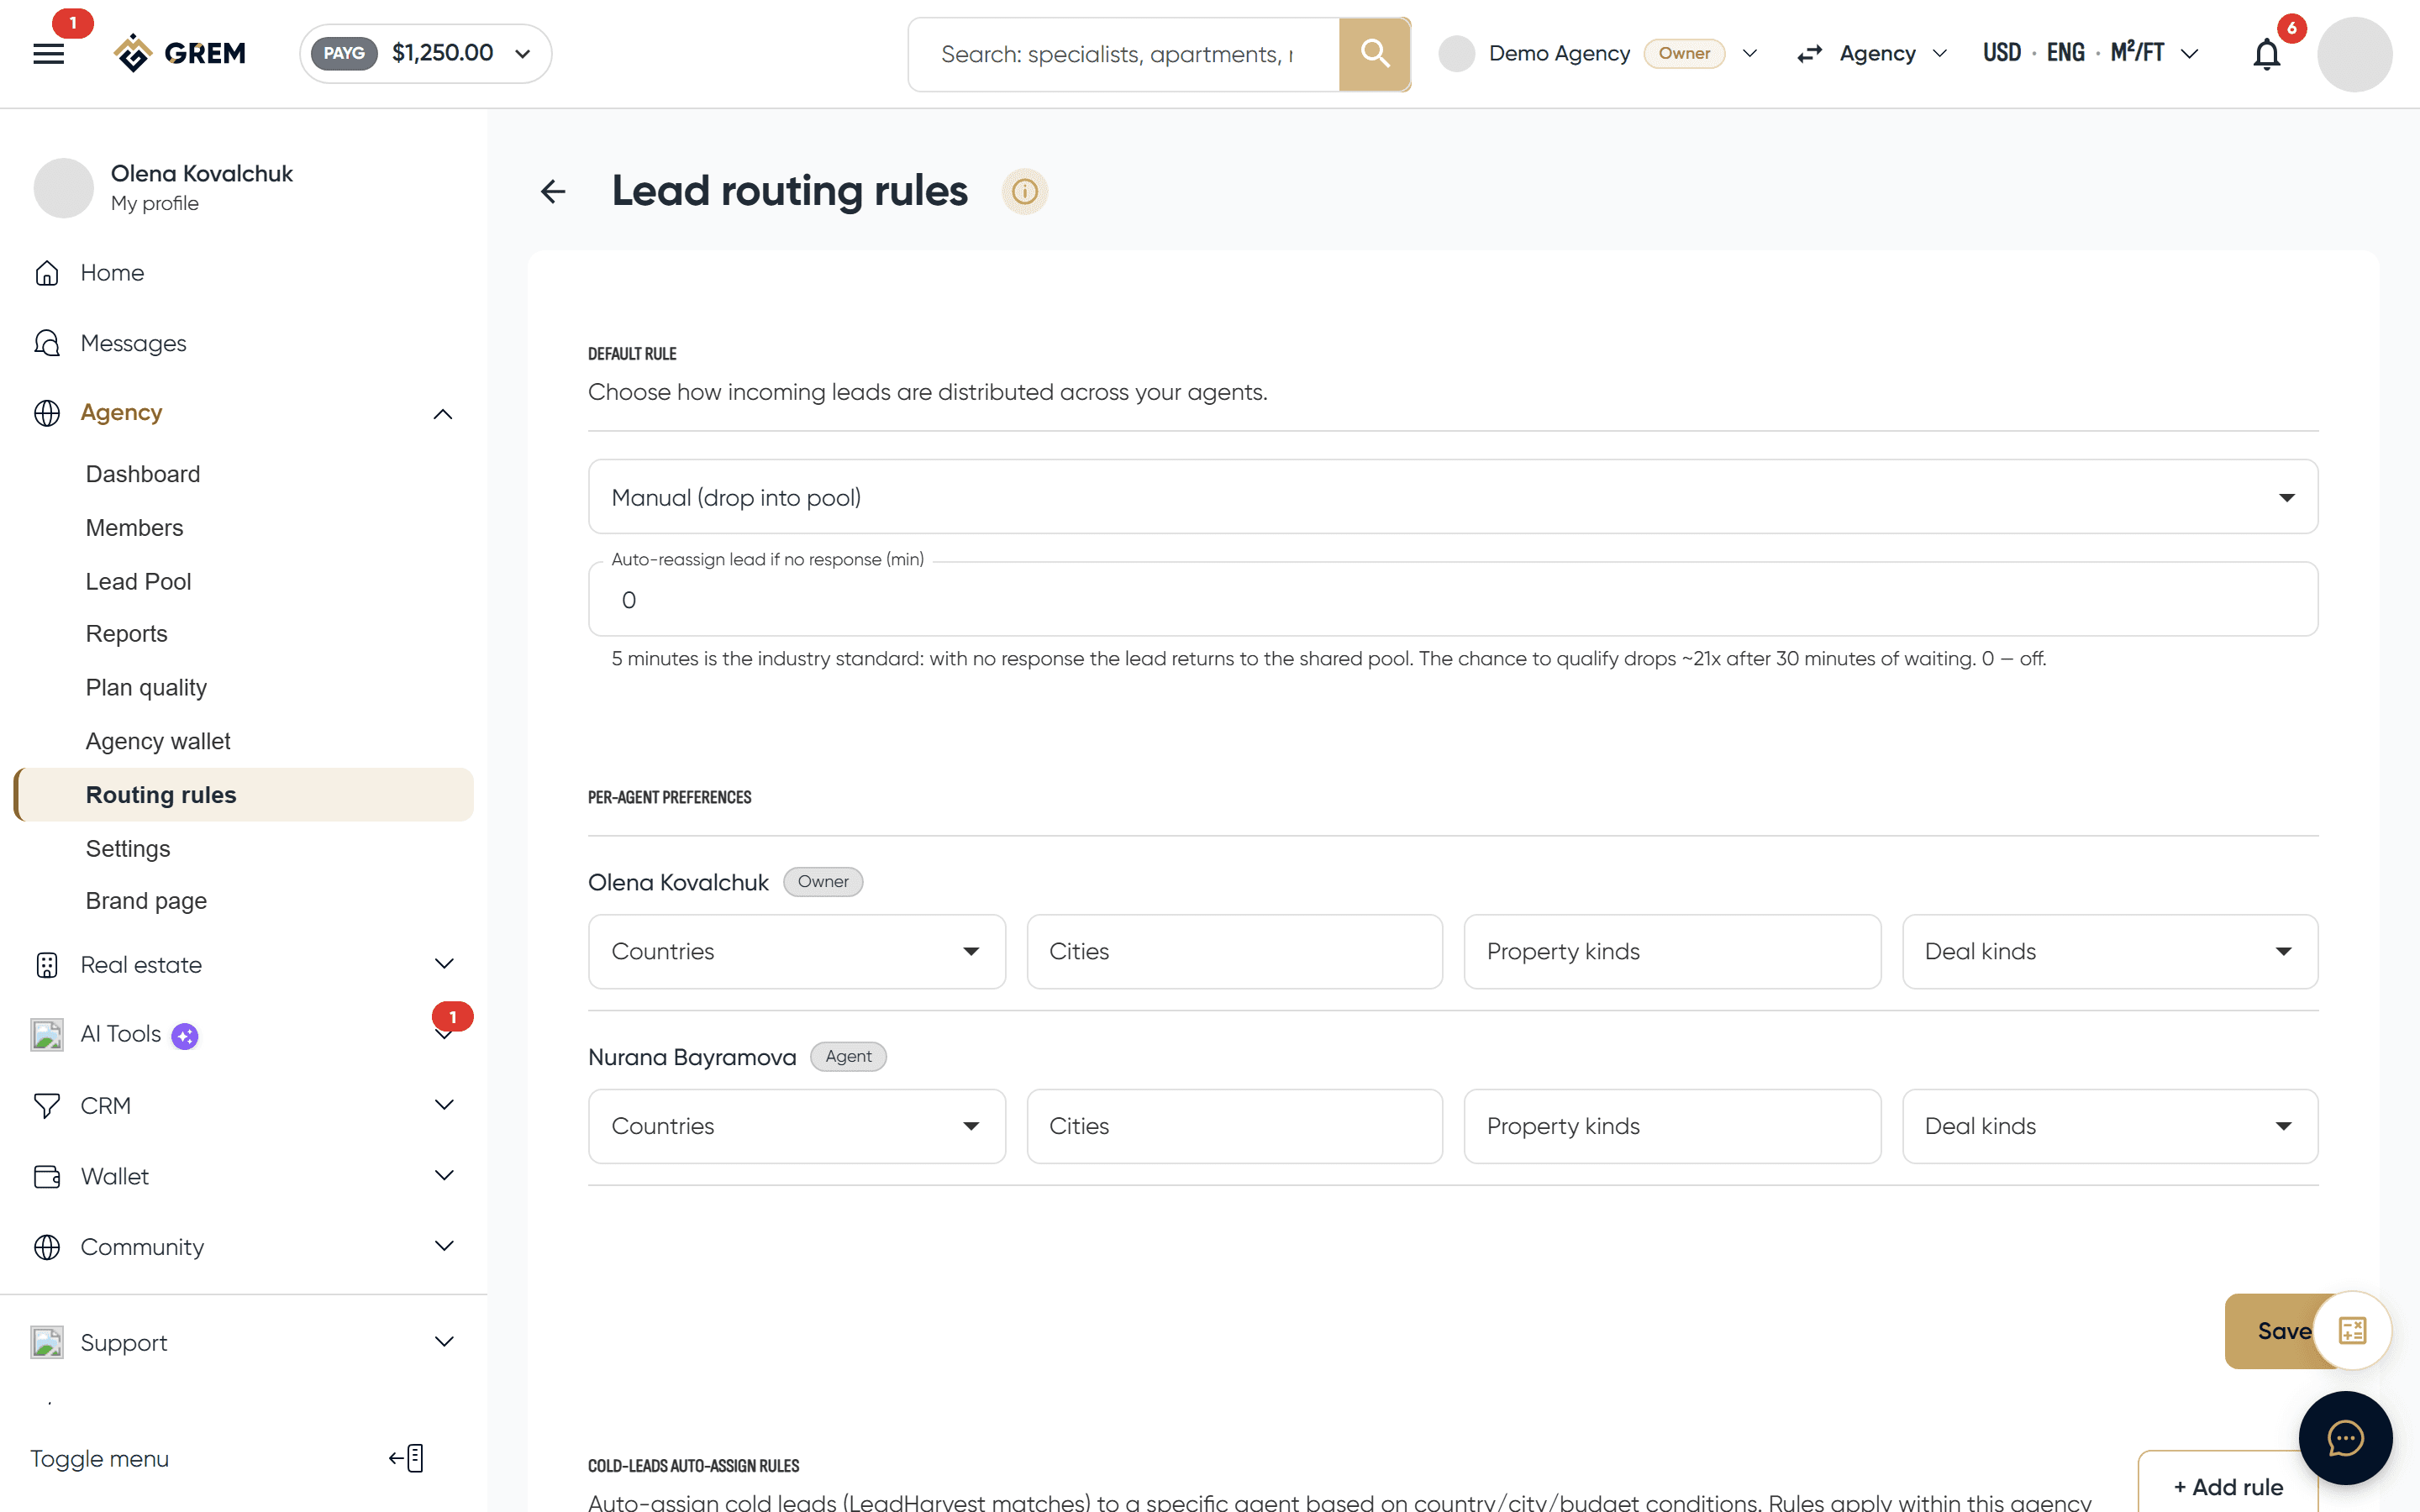Click the GREM logo
Screen dimensions: 2420x1512
pos(180,53)
